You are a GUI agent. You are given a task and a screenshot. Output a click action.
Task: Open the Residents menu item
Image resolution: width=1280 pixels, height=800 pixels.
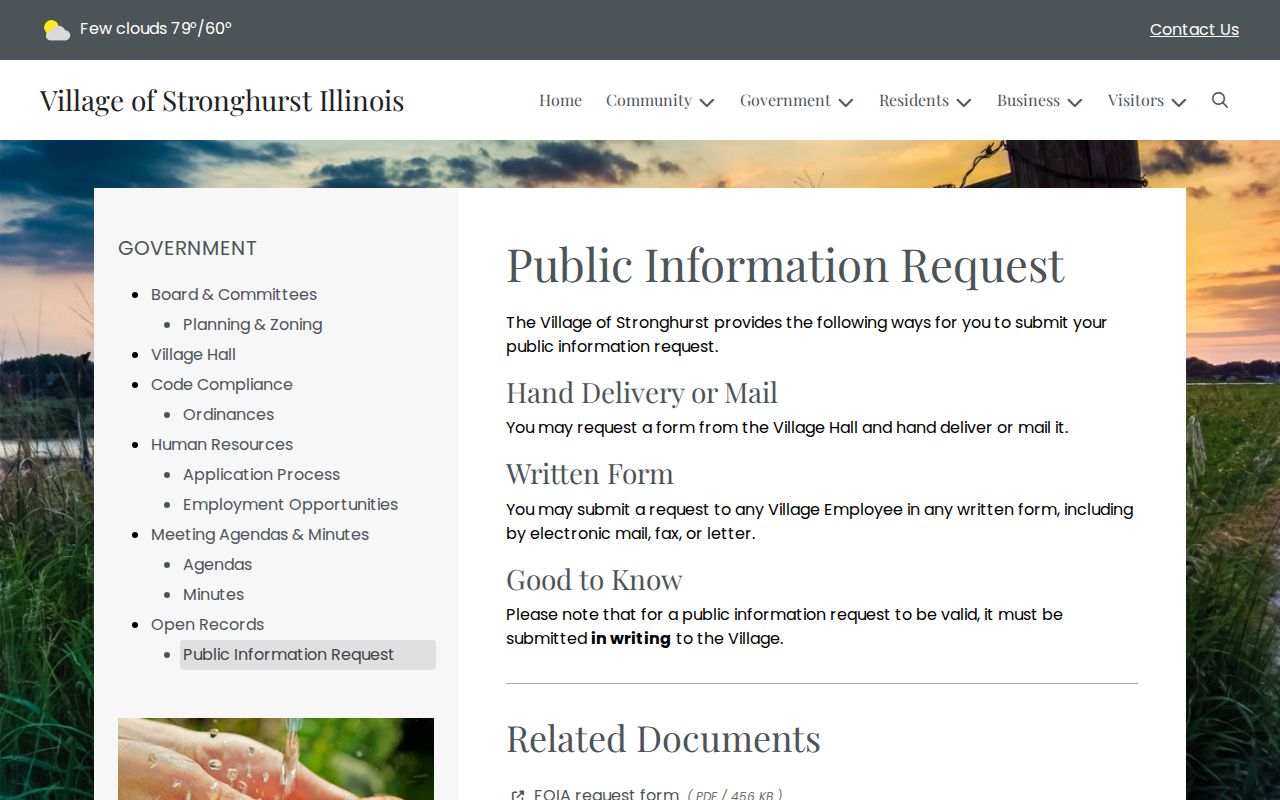[913, 100]
